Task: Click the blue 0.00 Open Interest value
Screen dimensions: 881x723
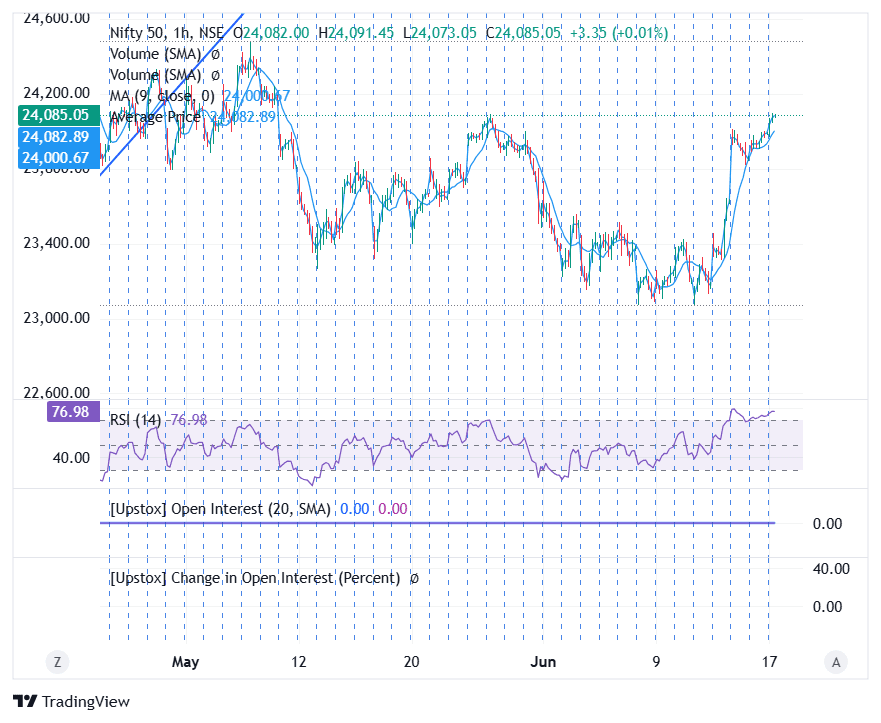Action: point(355,509)
